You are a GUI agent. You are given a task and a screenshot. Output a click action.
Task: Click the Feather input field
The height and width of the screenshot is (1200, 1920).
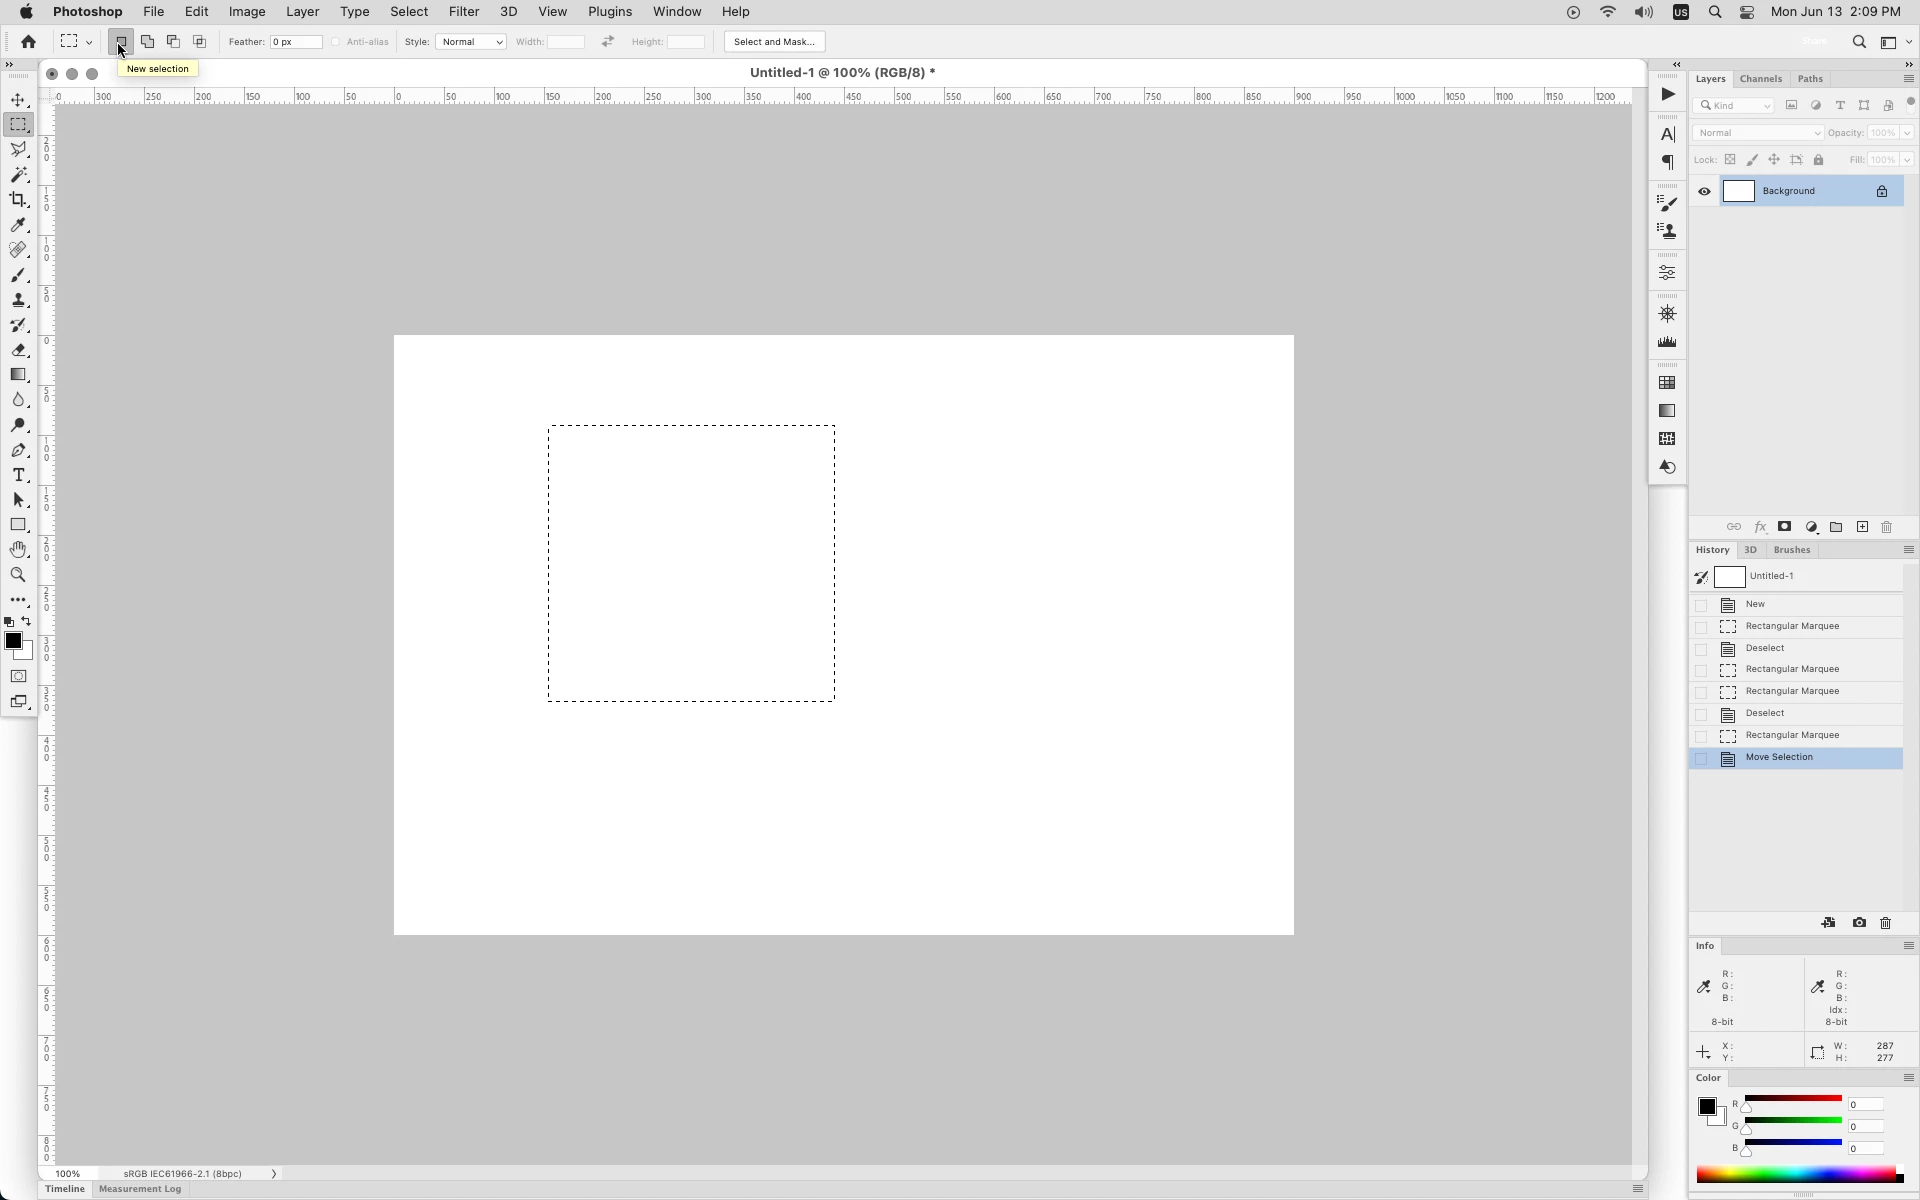[297, 42]
